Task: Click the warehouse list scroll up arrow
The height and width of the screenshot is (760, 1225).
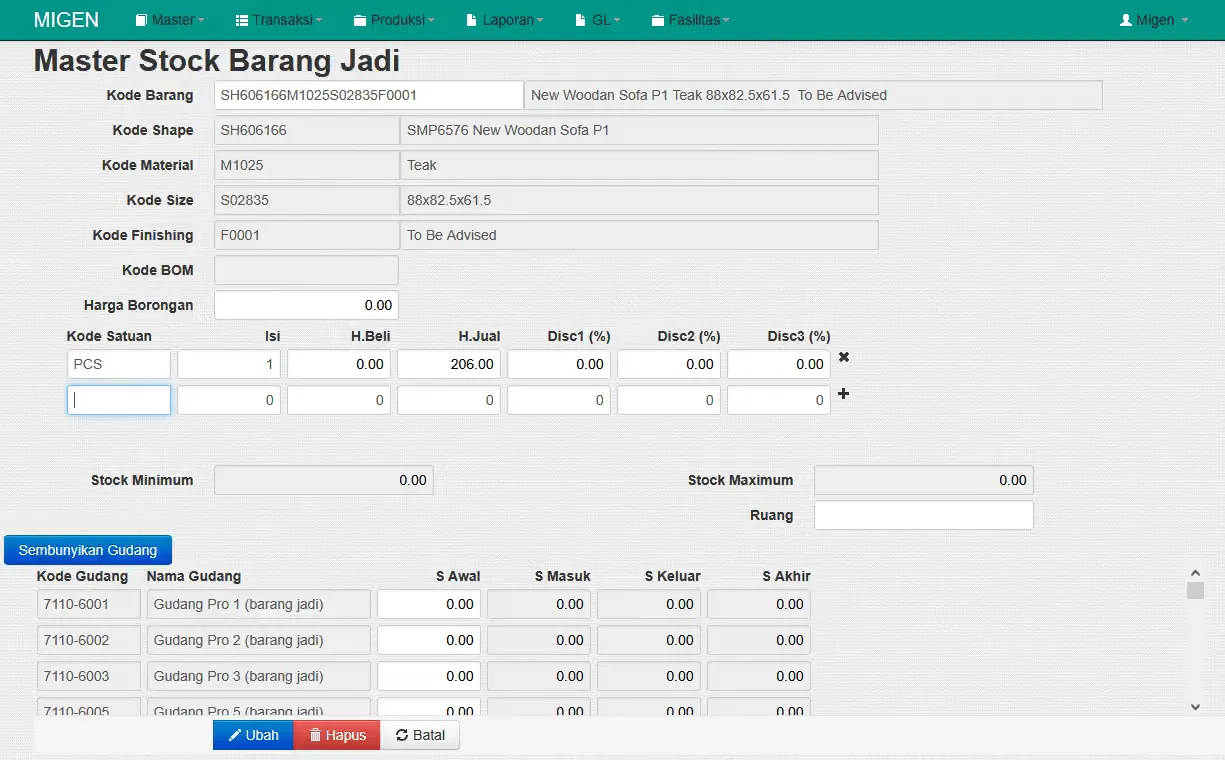Action: pos(1195,572)
